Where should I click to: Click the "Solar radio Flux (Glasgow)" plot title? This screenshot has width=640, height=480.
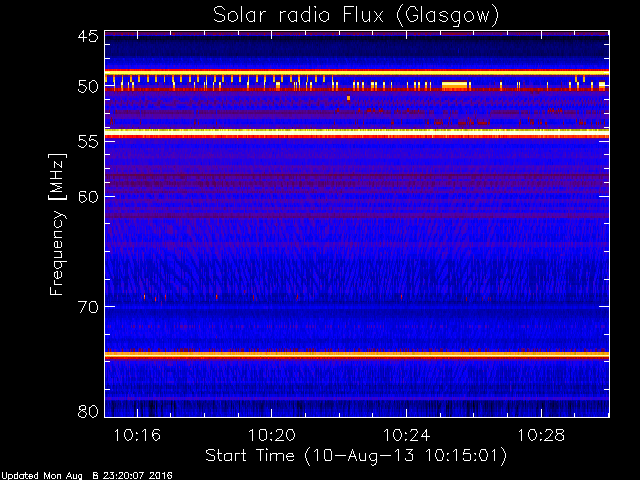(x=356, y=15)
